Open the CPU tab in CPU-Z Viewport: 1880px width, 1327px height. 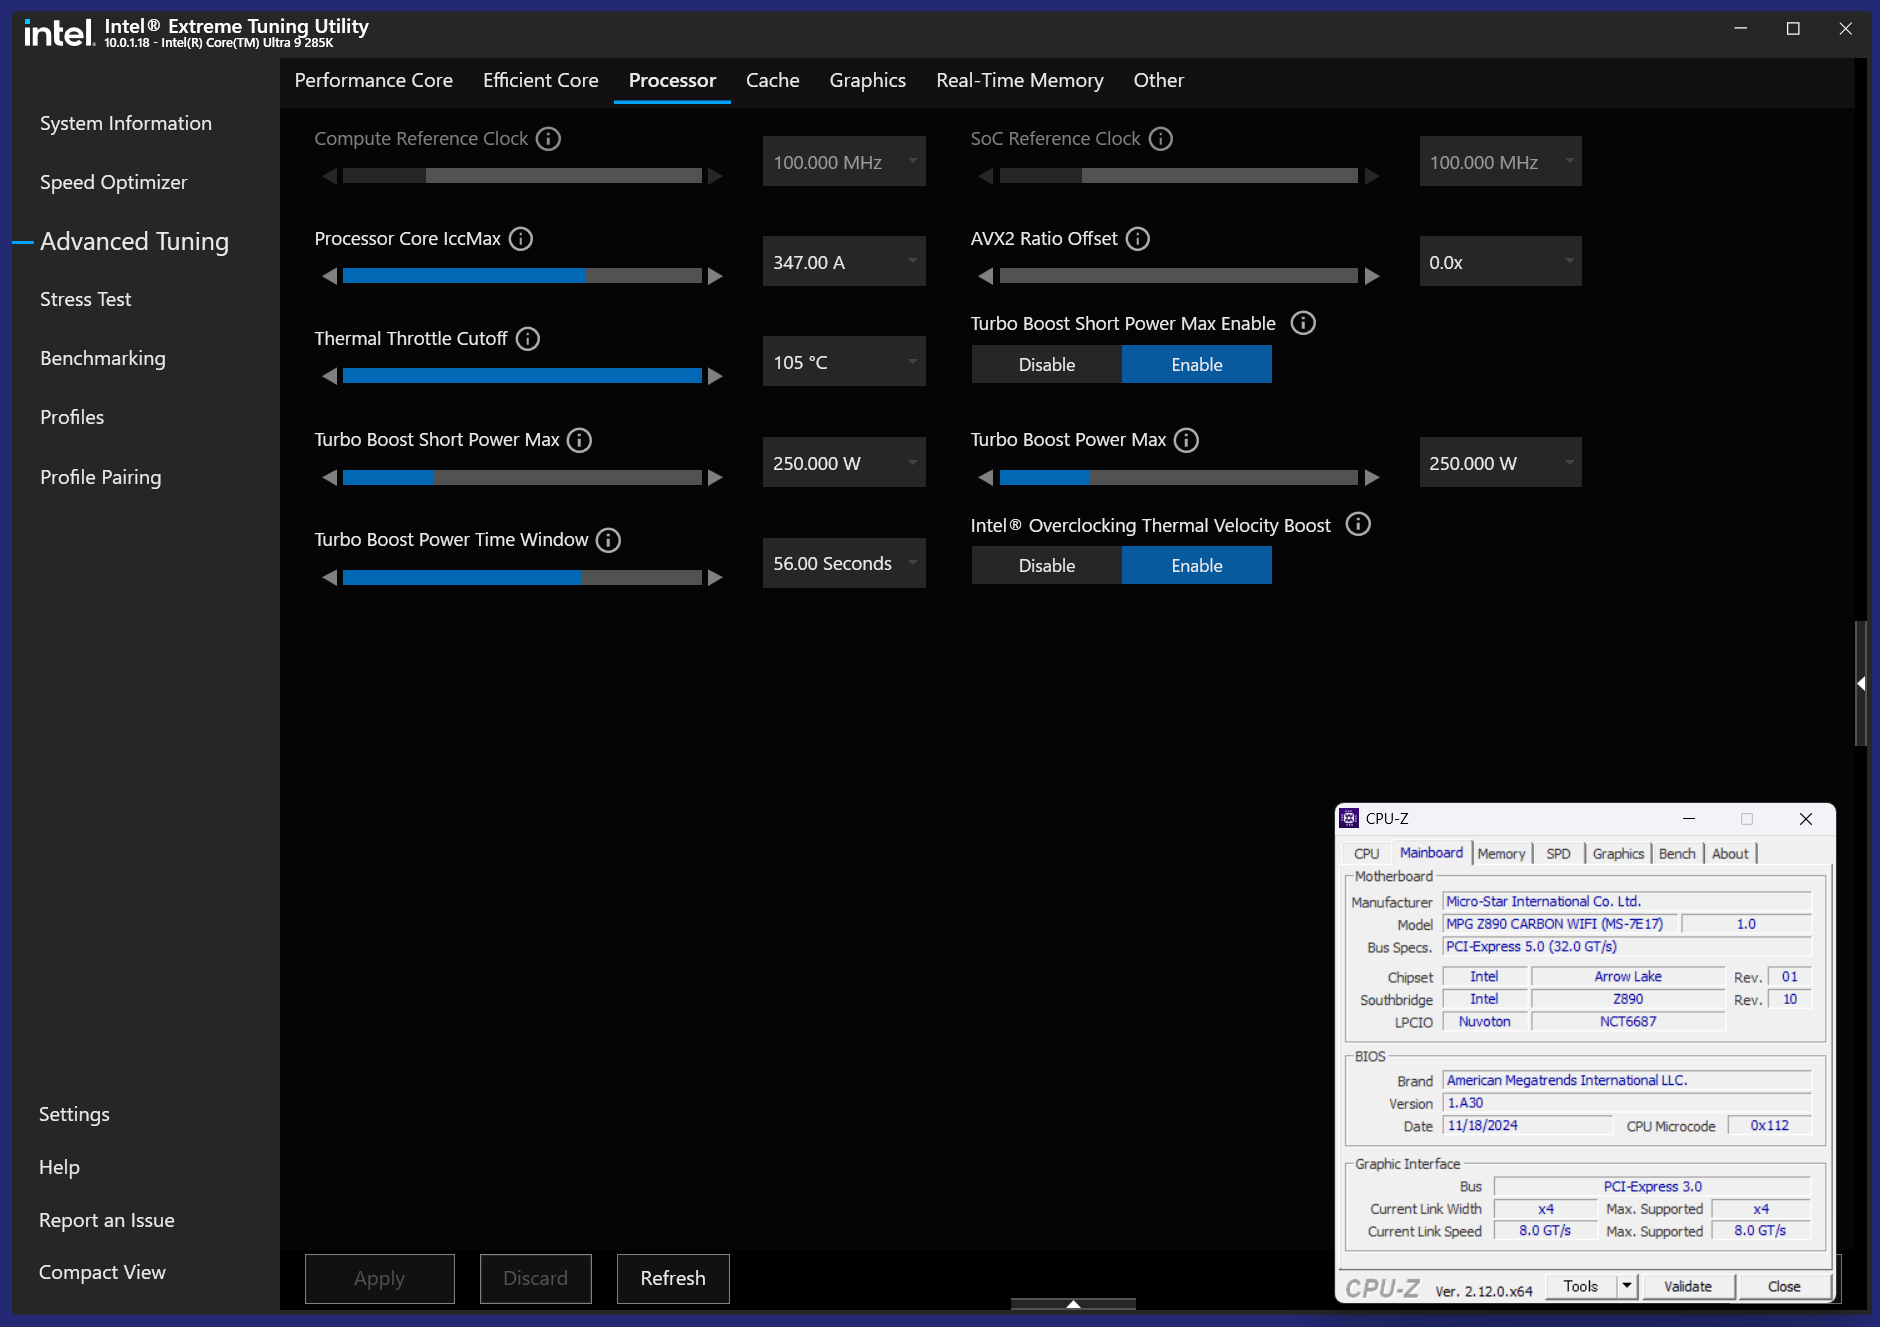pyautogui.click(x=1366, y=853)
